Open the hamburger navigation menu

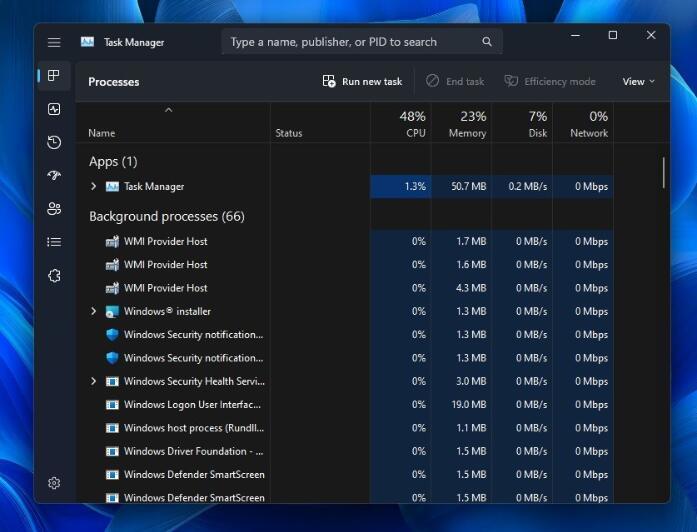pos(54,42)
